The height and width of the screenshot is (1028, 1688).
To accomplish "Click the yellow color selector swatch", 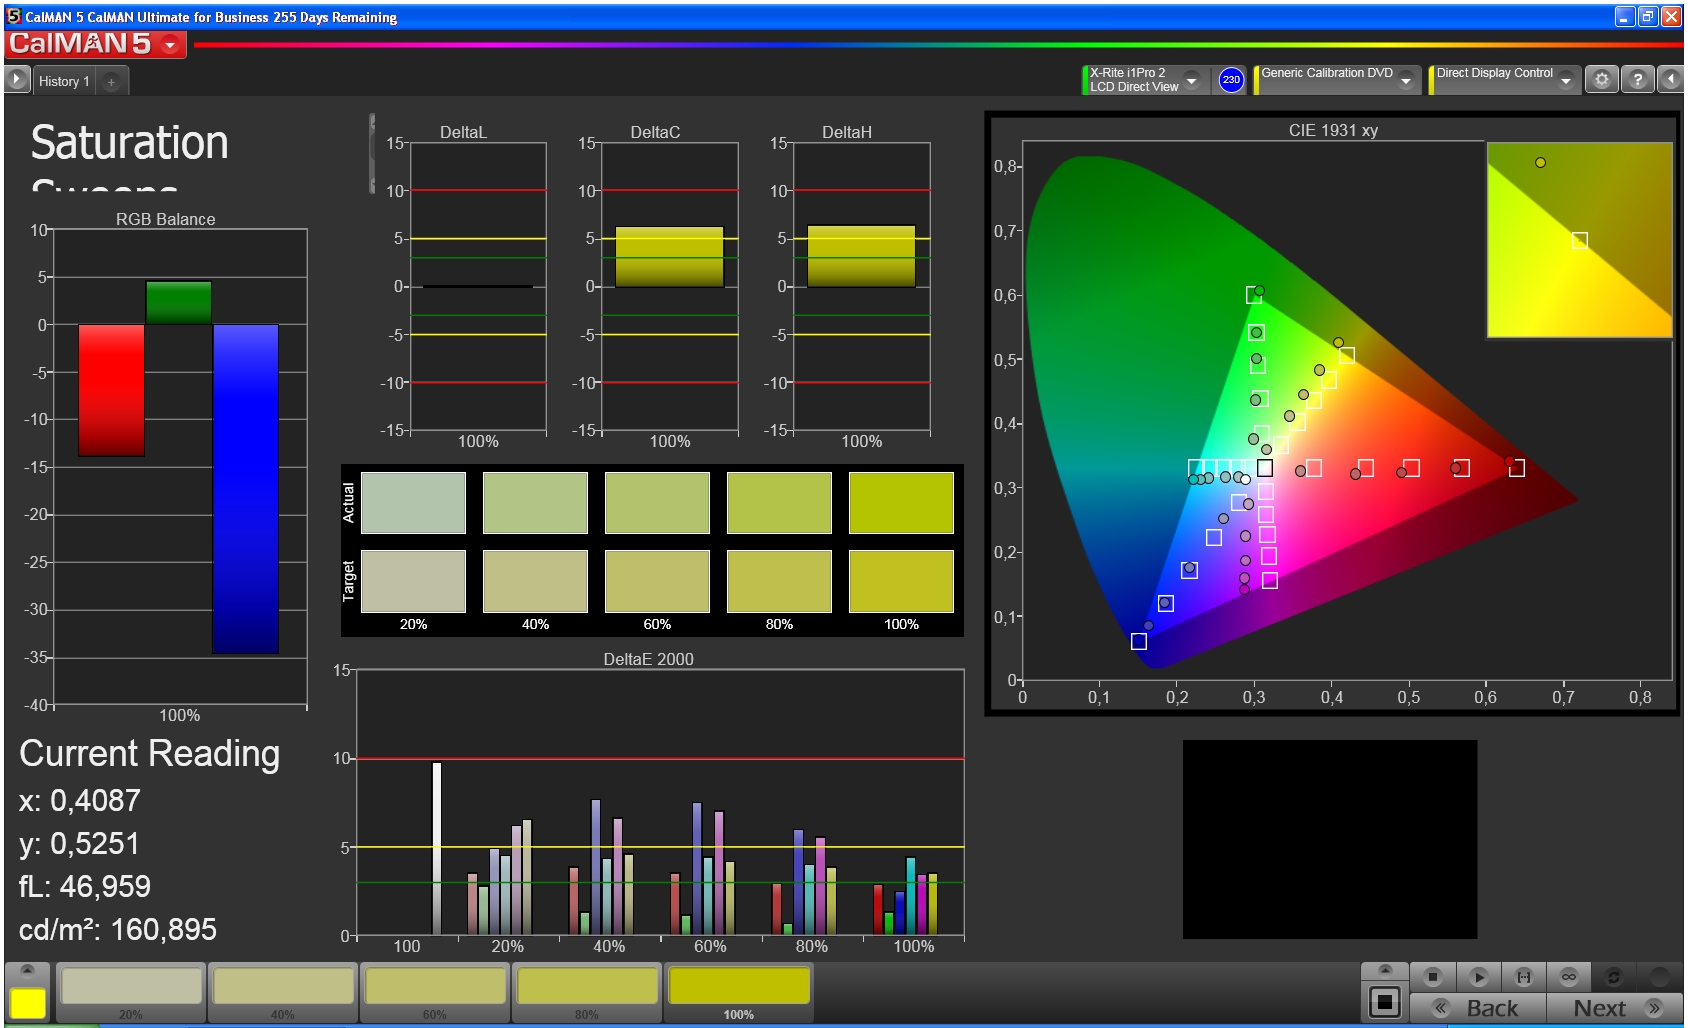I will (27, 1003).
